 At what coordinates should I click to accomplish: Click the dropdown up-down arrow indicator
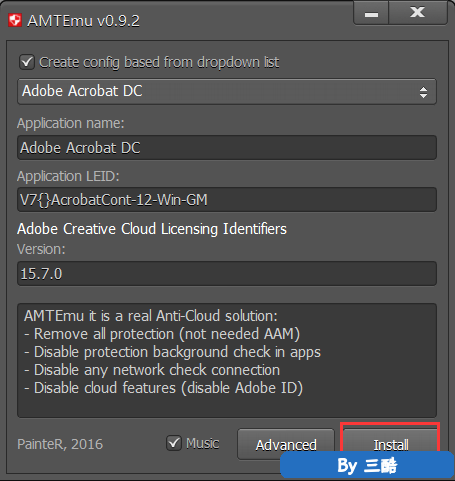[423, 92]
